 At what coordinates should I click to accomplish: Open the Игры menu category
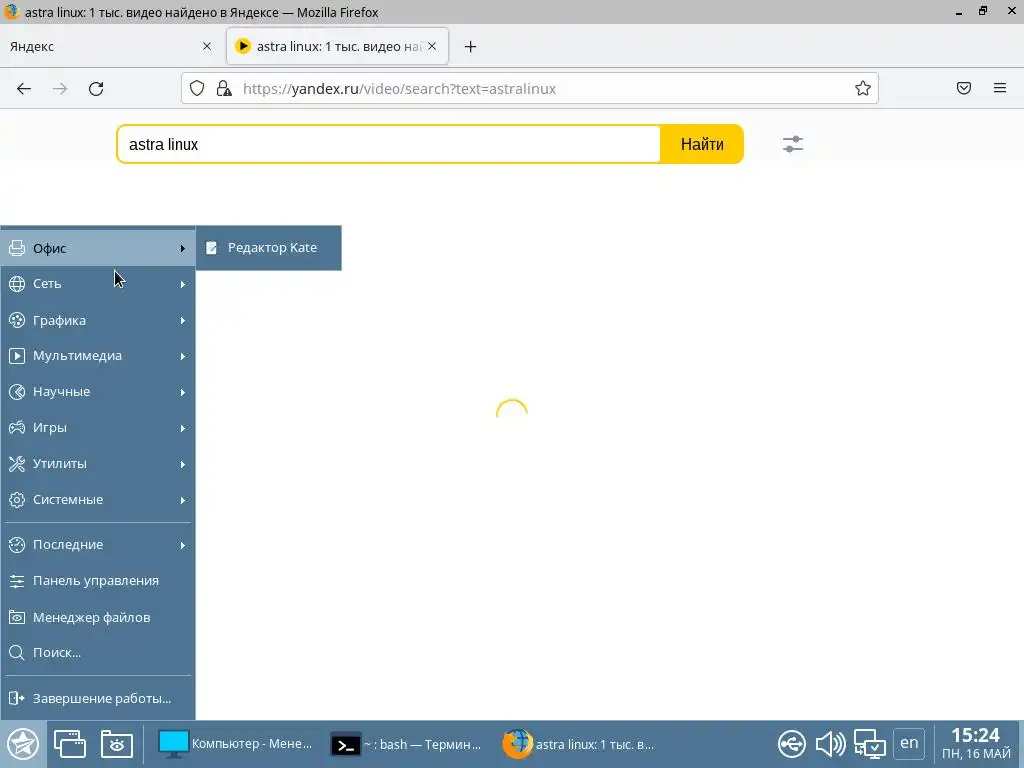click(98, 428)
